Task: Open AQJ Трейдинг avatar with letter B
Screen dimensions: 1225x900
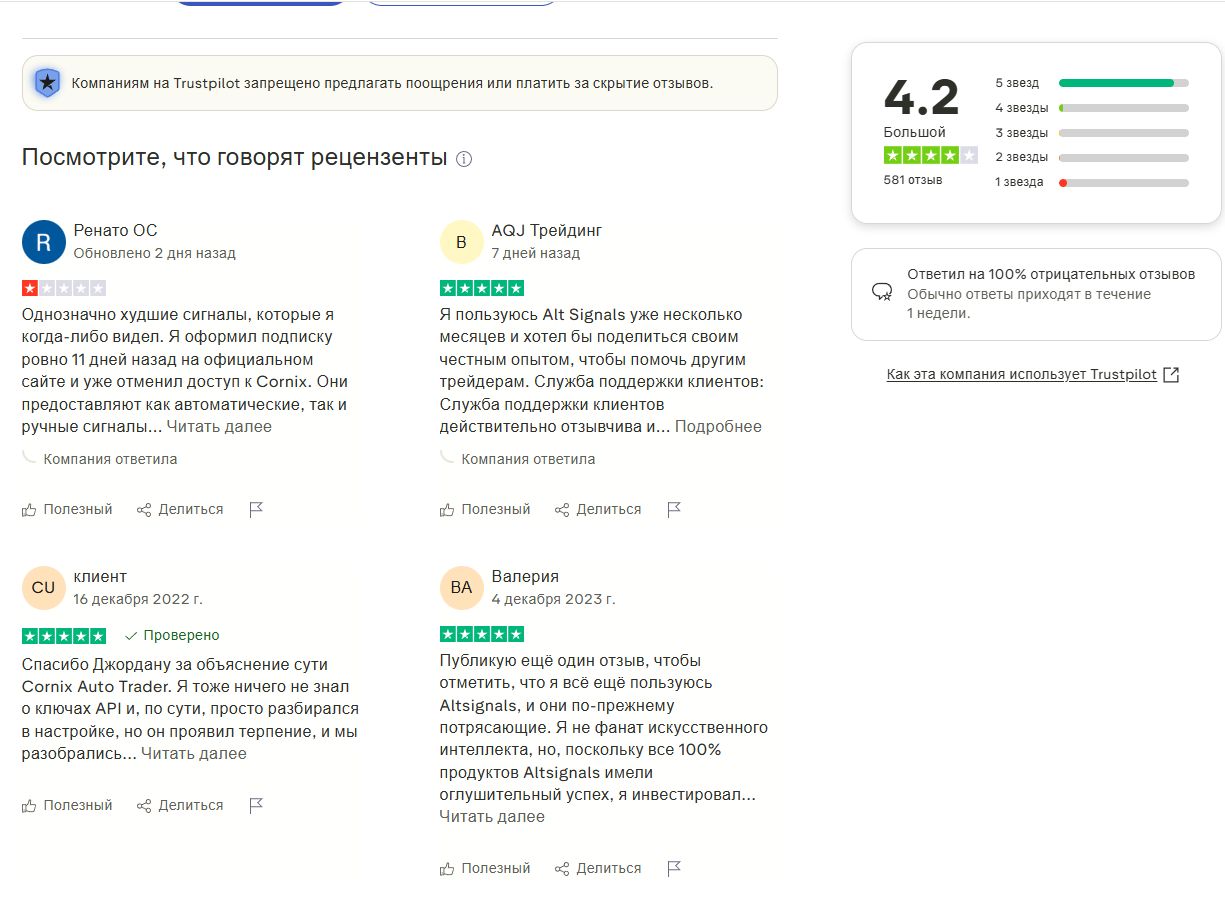Action: [x=461, y=242]
